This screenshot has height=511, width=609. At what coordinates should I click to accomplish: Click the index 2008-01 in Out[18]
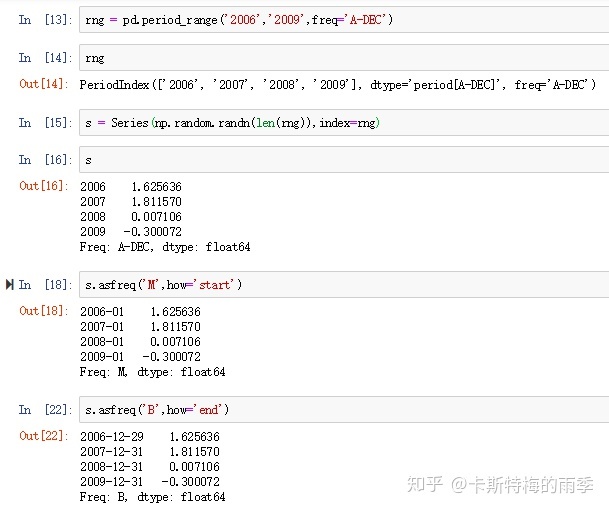102,342
